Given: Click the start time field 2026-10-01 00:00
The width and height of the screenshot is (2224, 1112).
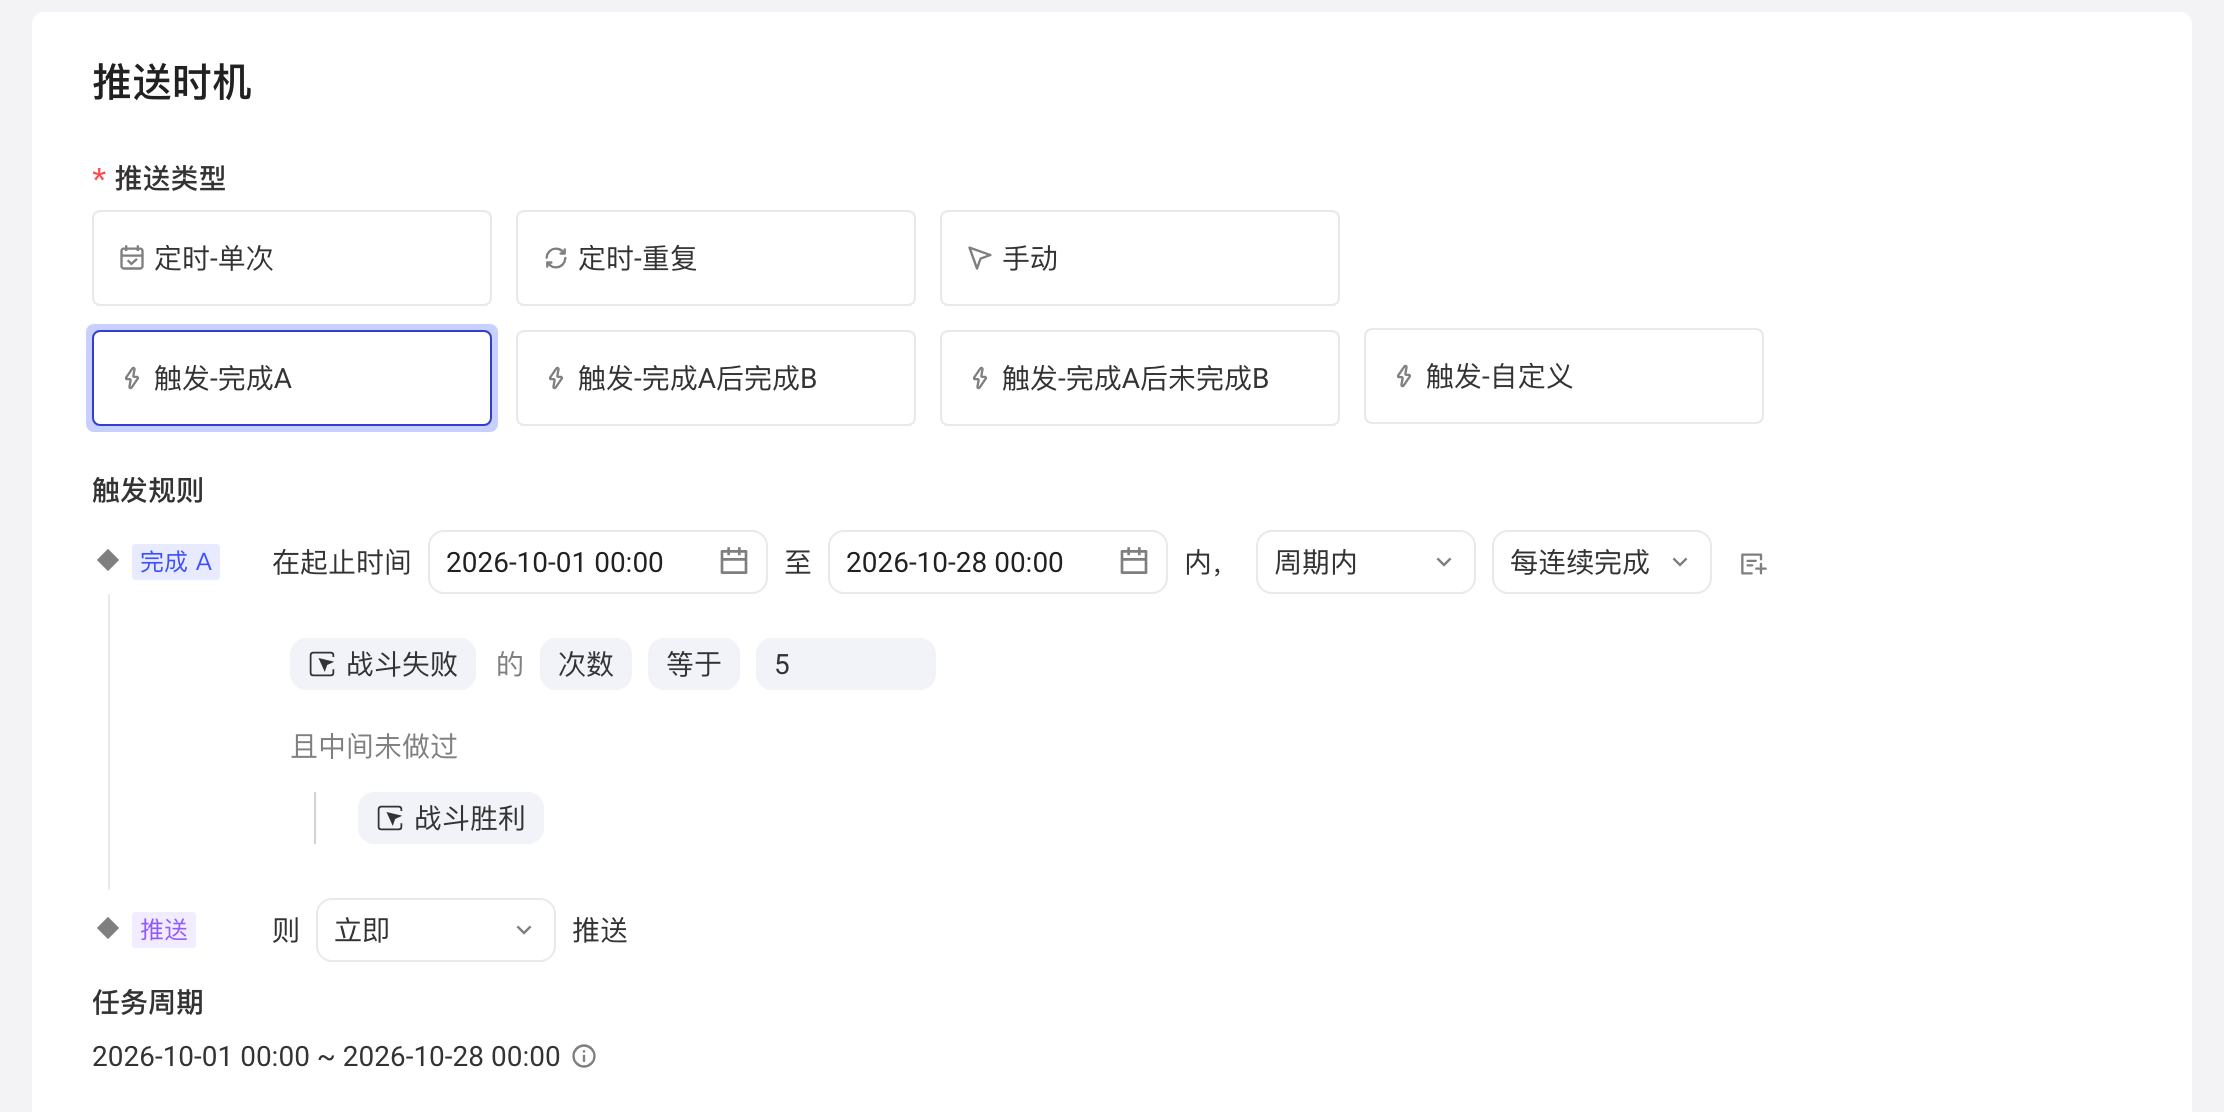Looking at the screenshot, I should point(598,562).
